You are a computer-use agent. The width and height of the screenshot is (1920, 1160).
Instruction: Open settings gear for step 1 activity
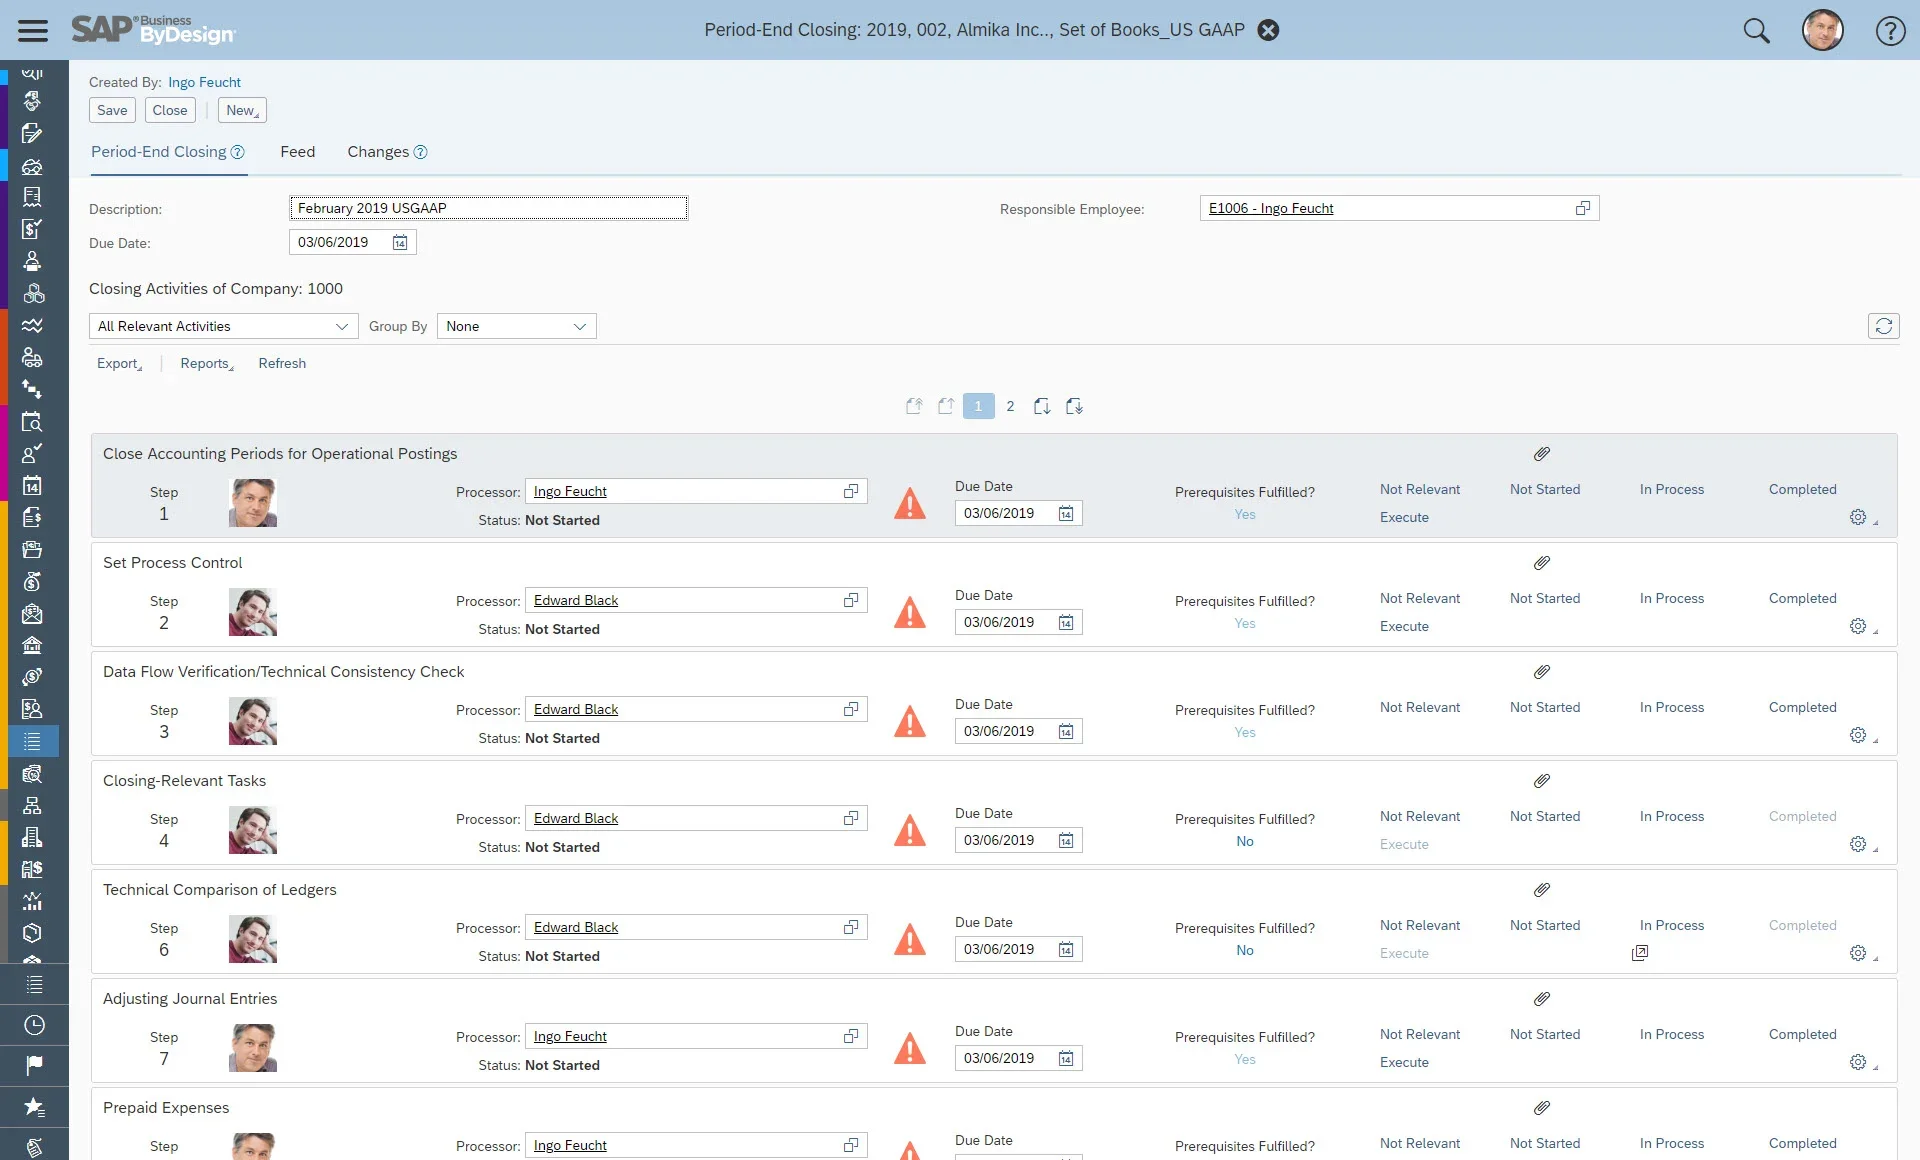1857,517
